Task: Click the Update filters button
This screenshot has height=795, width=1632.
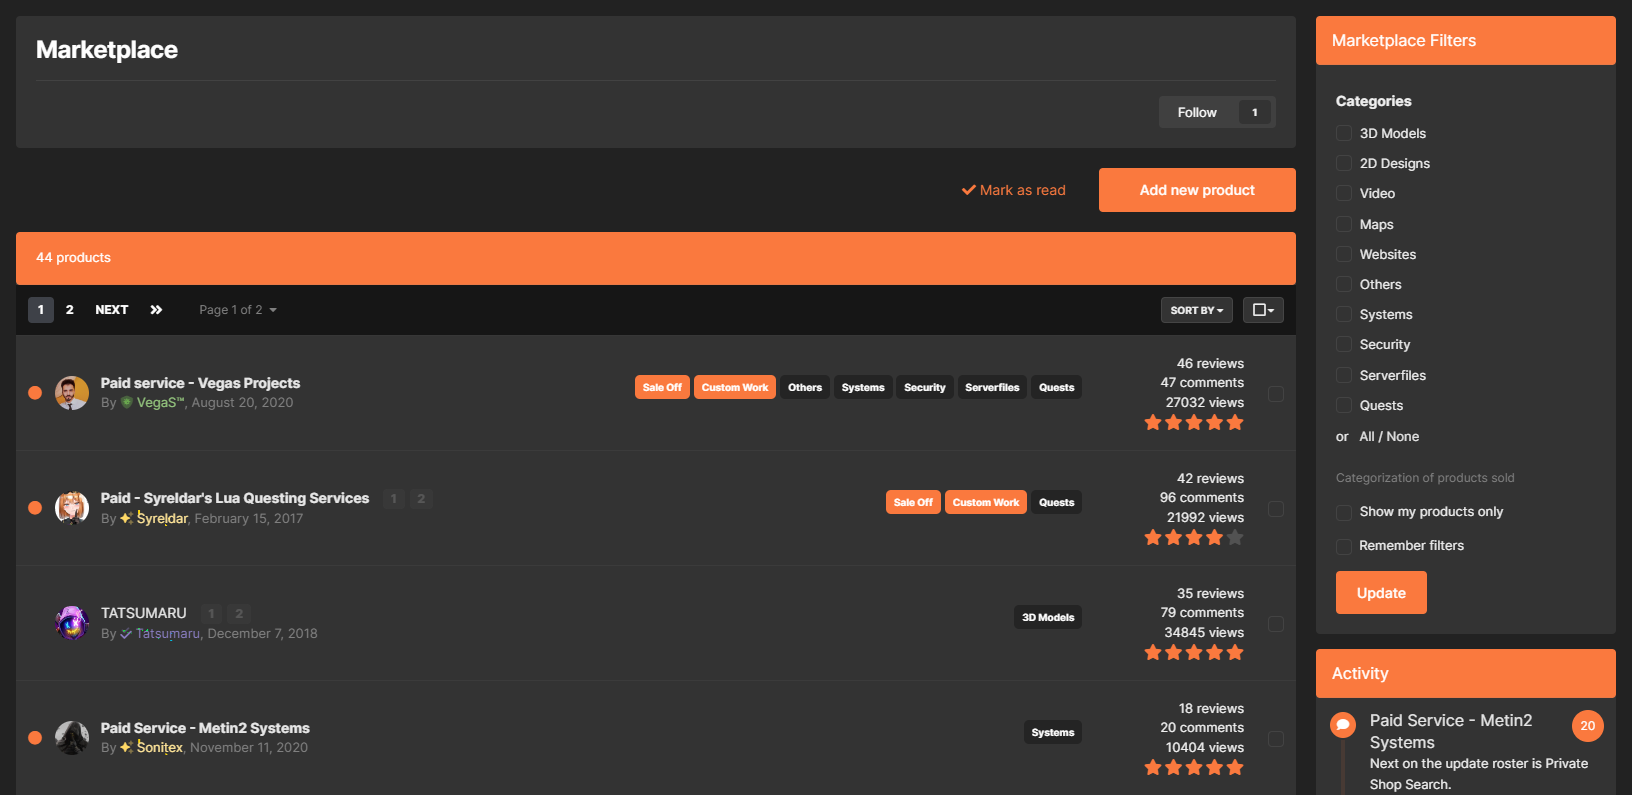Action: [x=1381, y=592]
